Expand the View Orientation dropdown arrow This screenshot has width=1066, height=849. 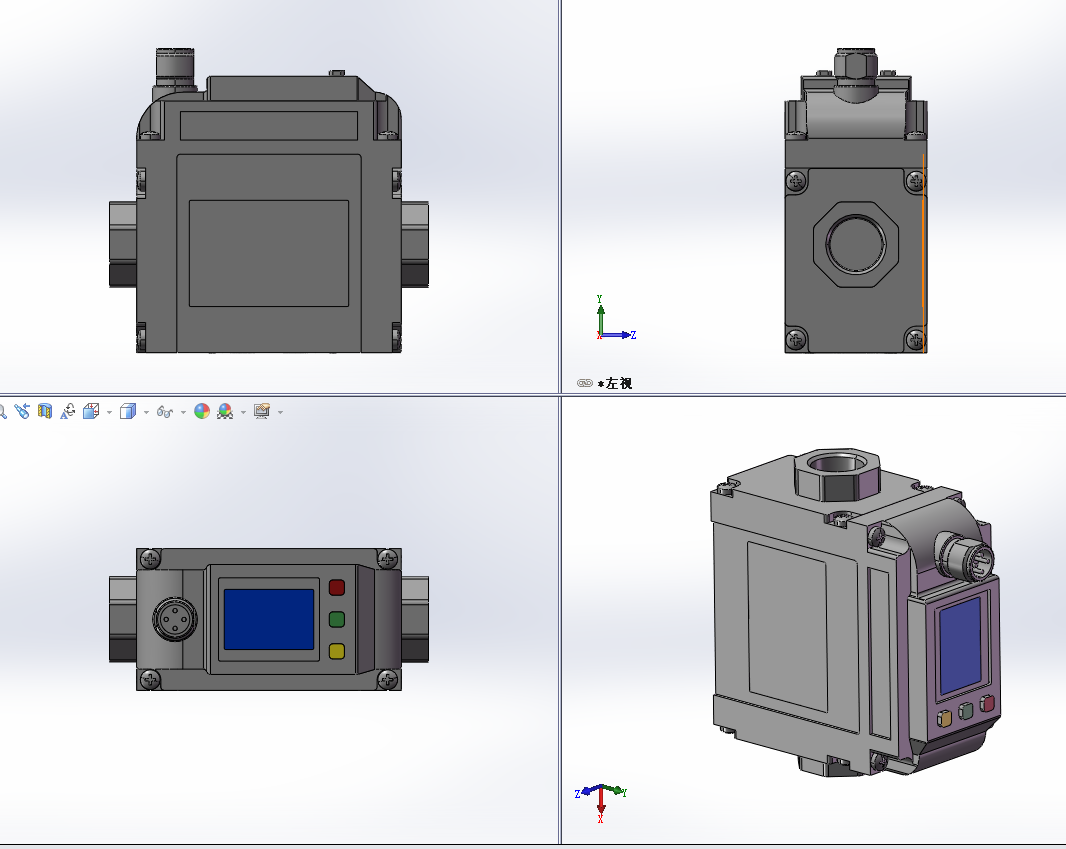[x=109, y=412]
